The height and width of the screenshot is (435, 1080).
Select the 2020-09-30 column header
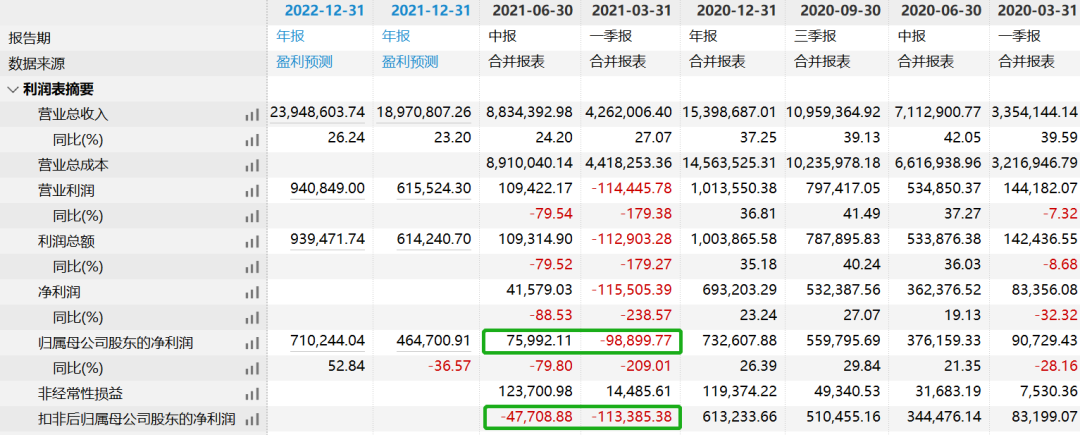tap(840, 10)
